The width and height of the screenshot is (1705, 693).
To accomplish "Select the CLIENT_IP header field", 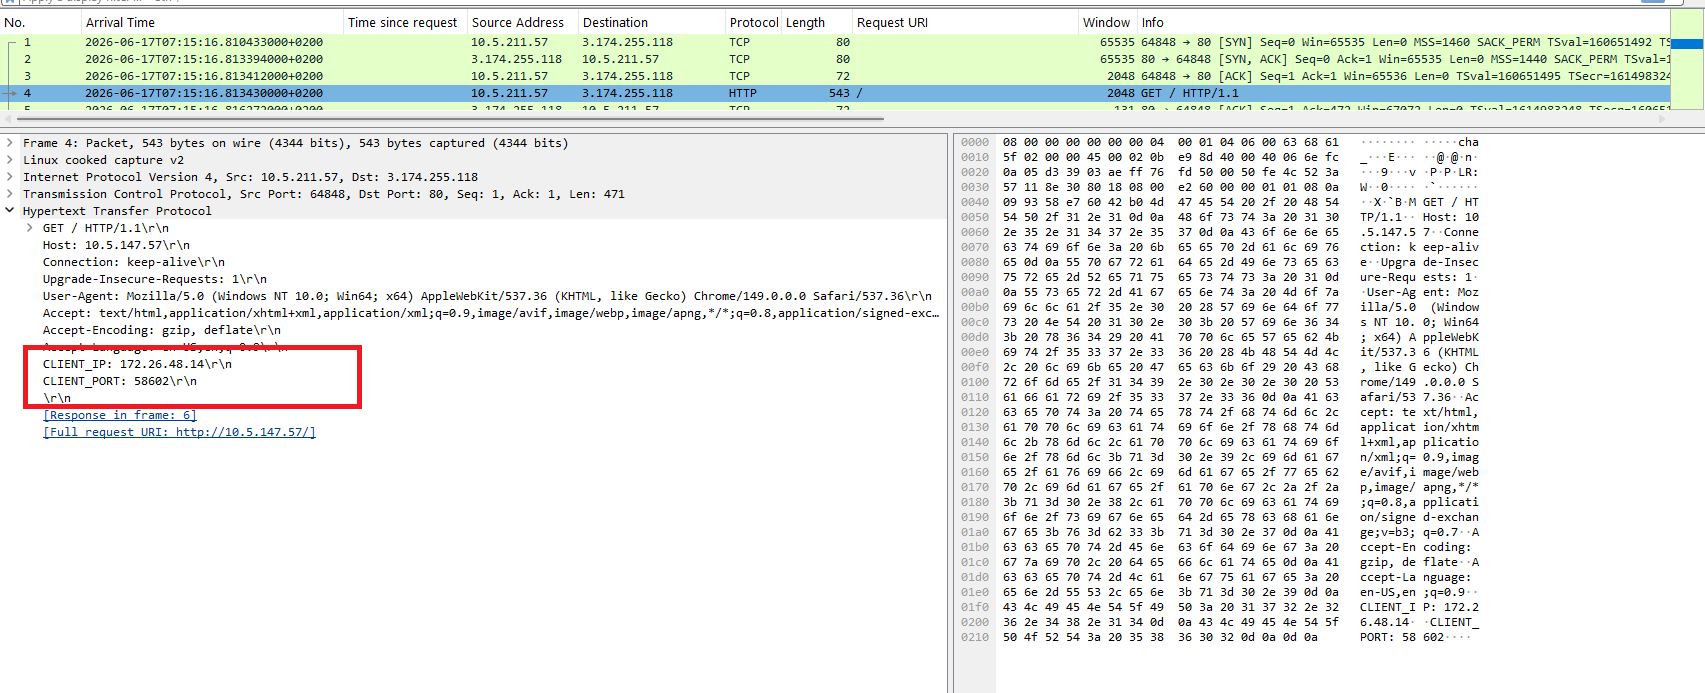I will pos(137,364).
